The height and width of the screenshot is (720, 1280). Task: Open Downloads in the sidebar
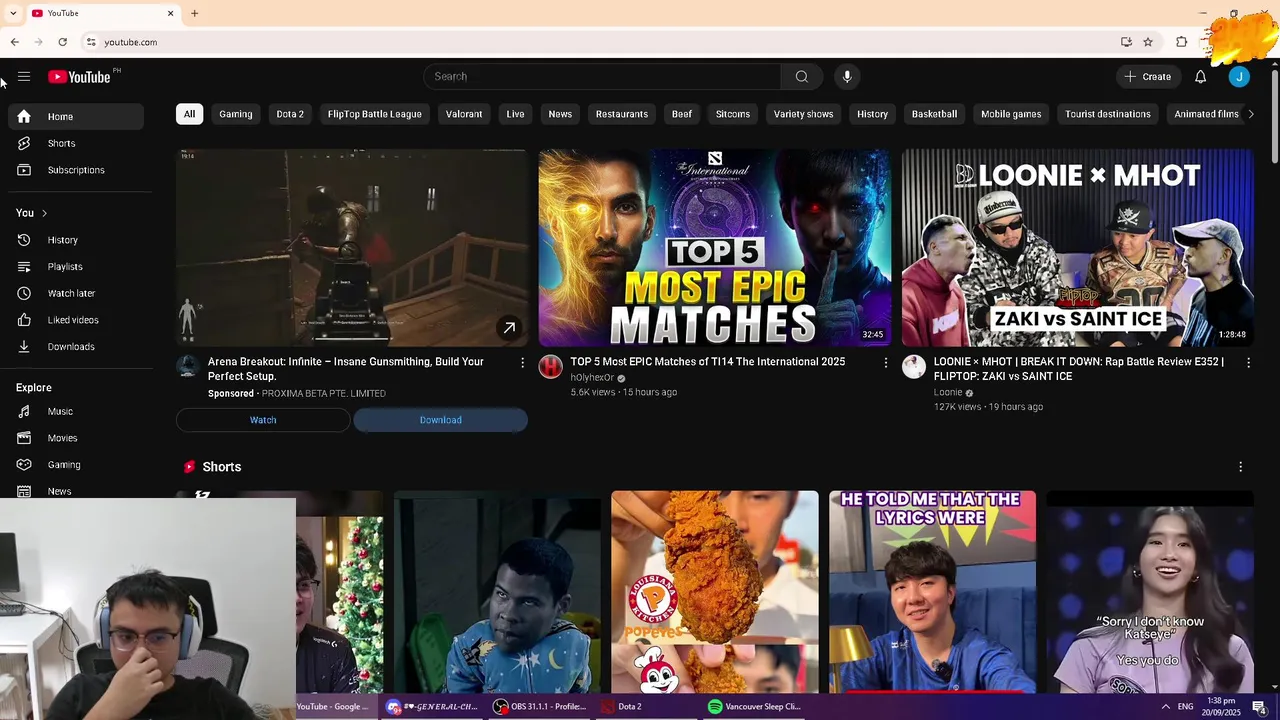pos(76,347)
